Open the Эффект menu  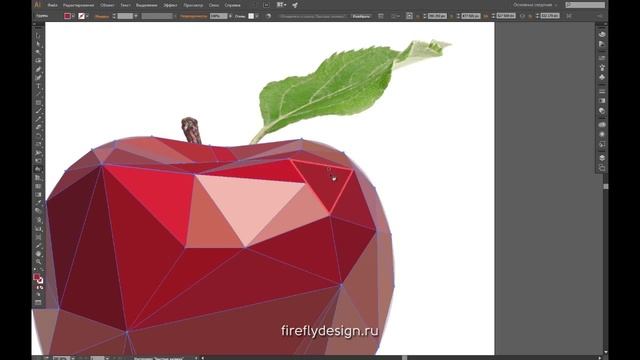(x=170, y=5)
